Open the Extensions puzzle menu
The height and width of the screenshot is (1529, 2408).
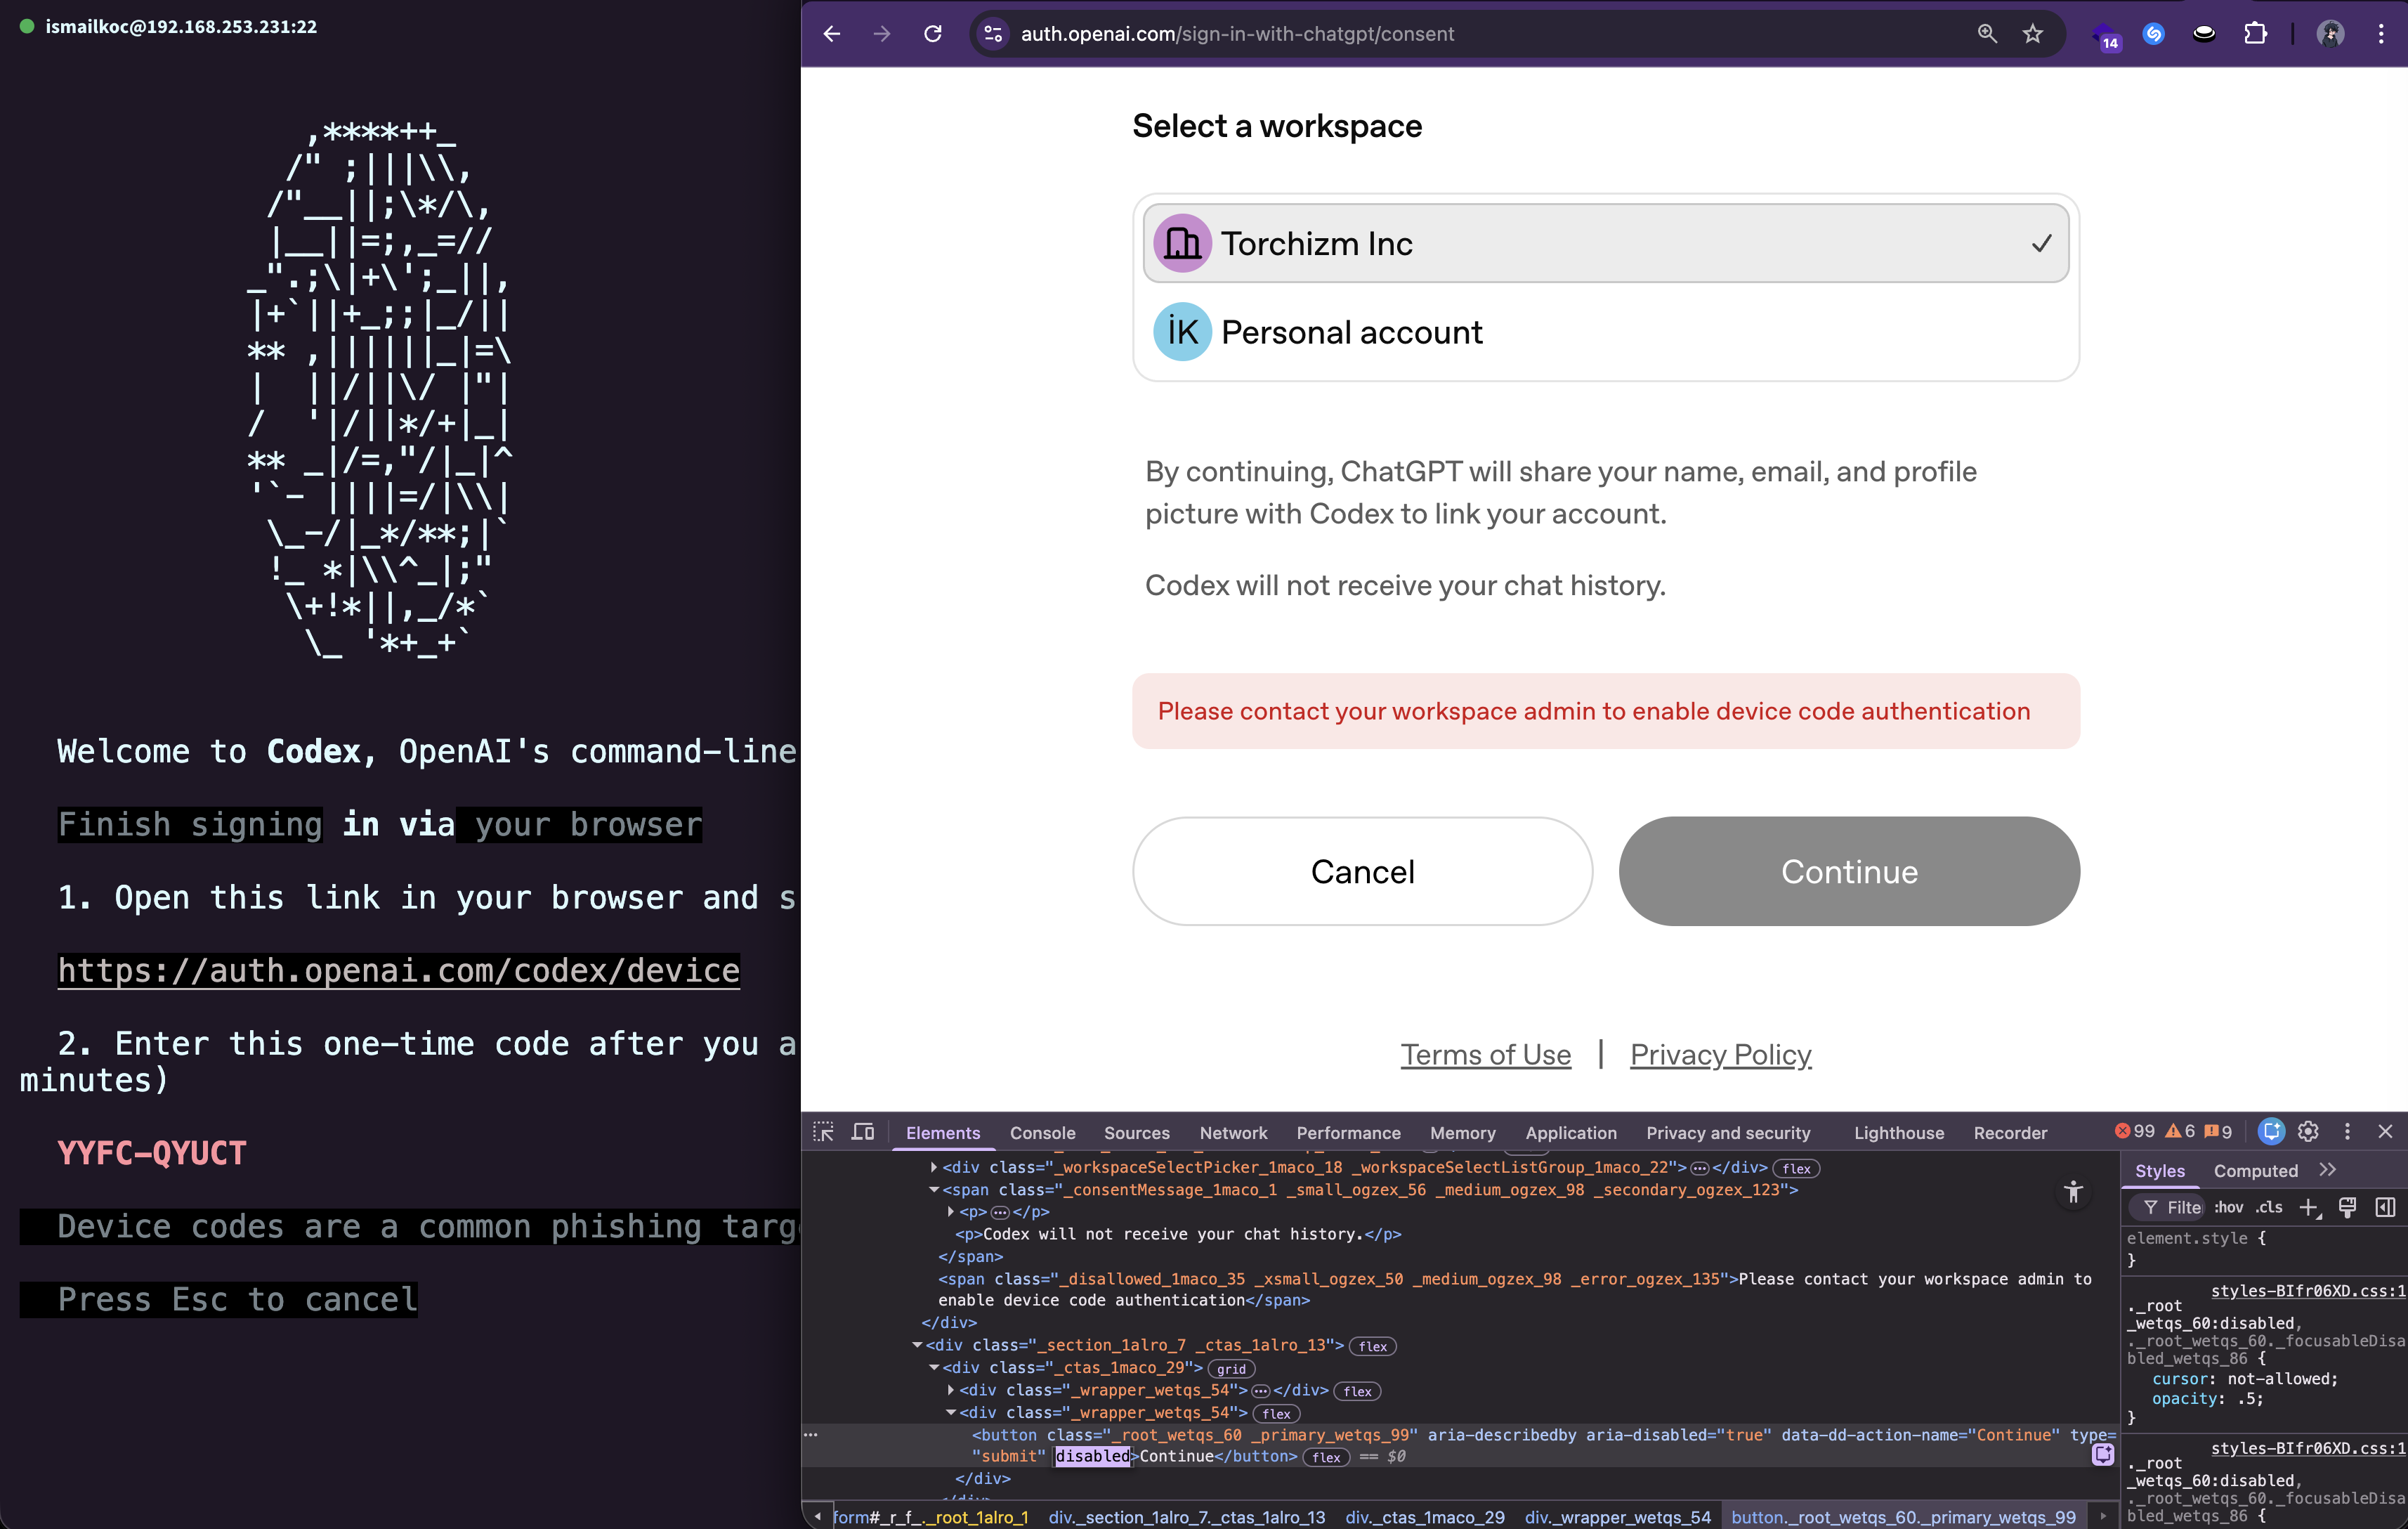pos(2256,34)
